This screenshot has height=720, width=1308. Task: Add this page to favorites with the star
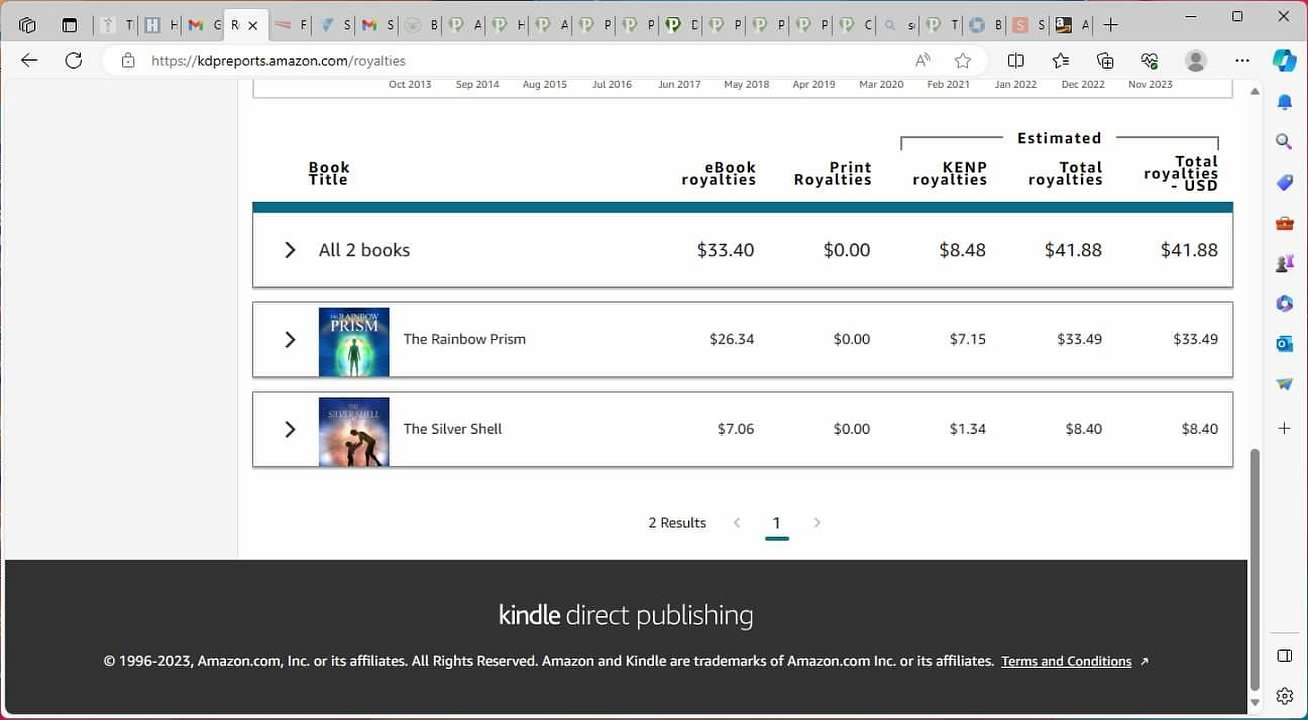[x=962, y=61]
